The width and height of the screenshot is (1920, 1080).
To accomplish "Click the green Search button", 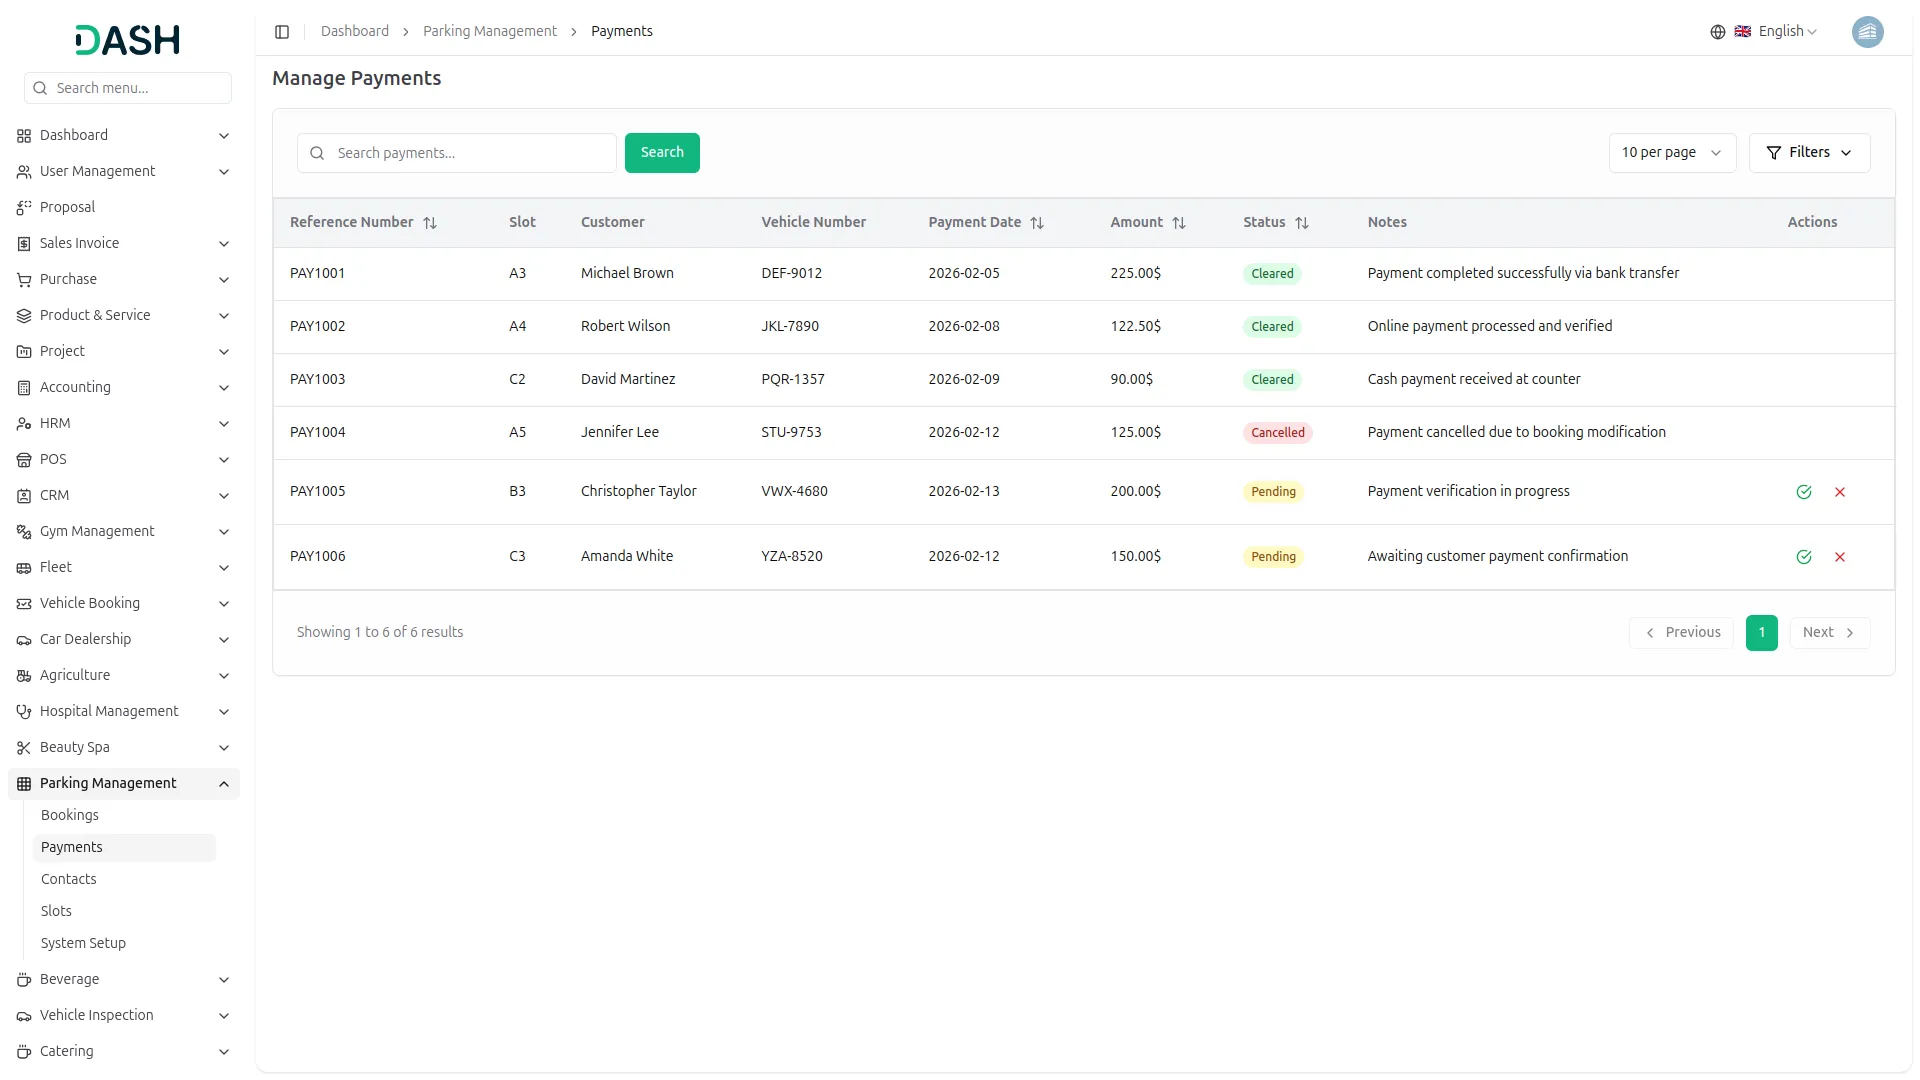I will [662, 153].
